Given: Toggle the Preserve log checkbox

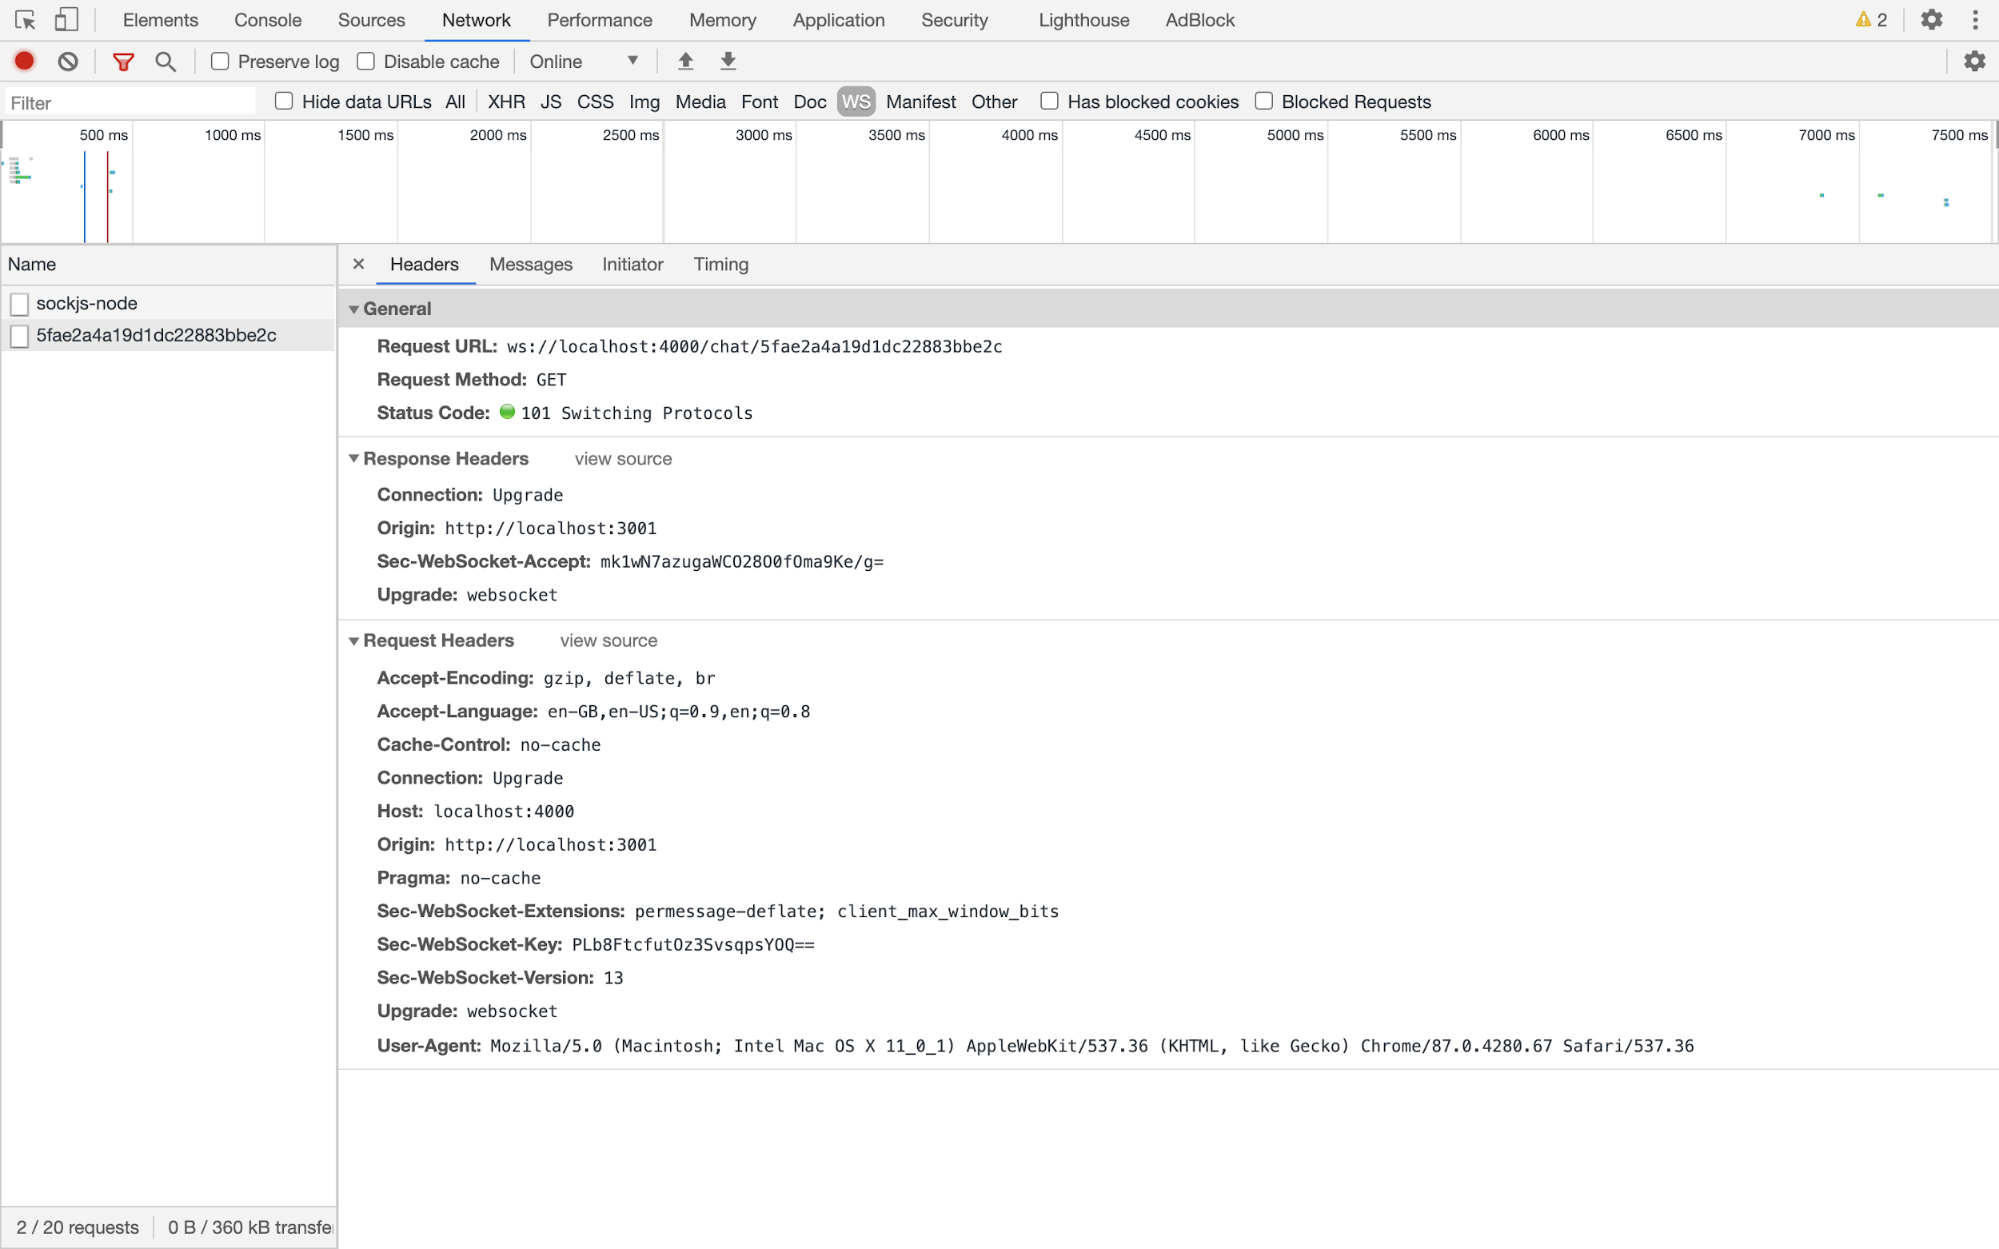Looking at the screenshot, I should 220,60.
